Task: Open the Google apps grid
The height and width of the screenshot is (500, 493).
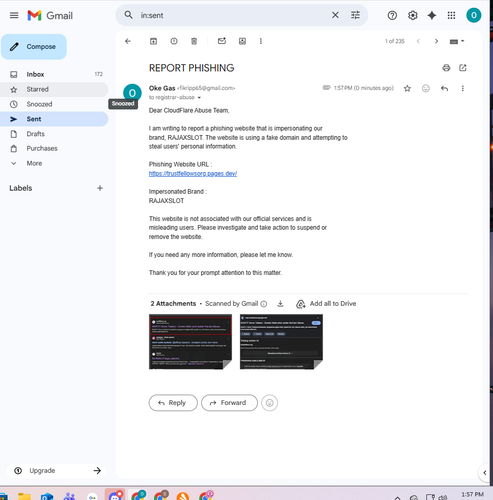Action: [451, 15]
